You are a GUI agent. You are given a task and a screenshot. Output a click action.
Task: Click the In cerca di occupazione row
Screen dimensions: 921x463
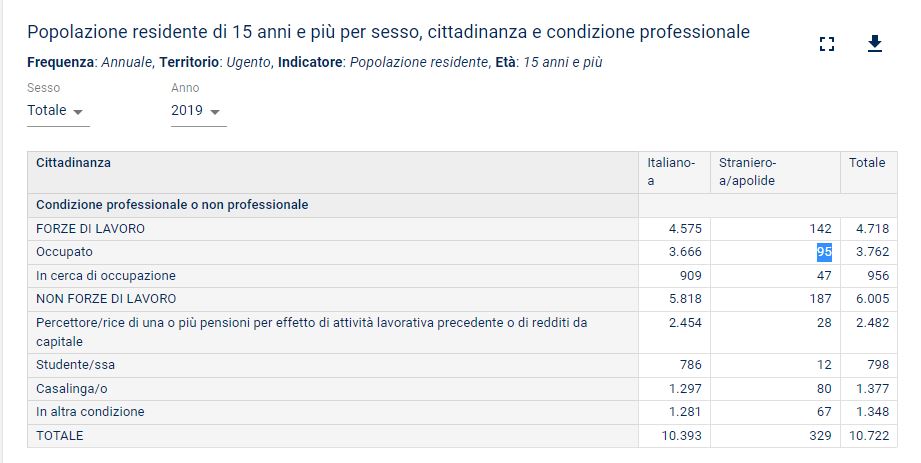[x=462, y=276]
